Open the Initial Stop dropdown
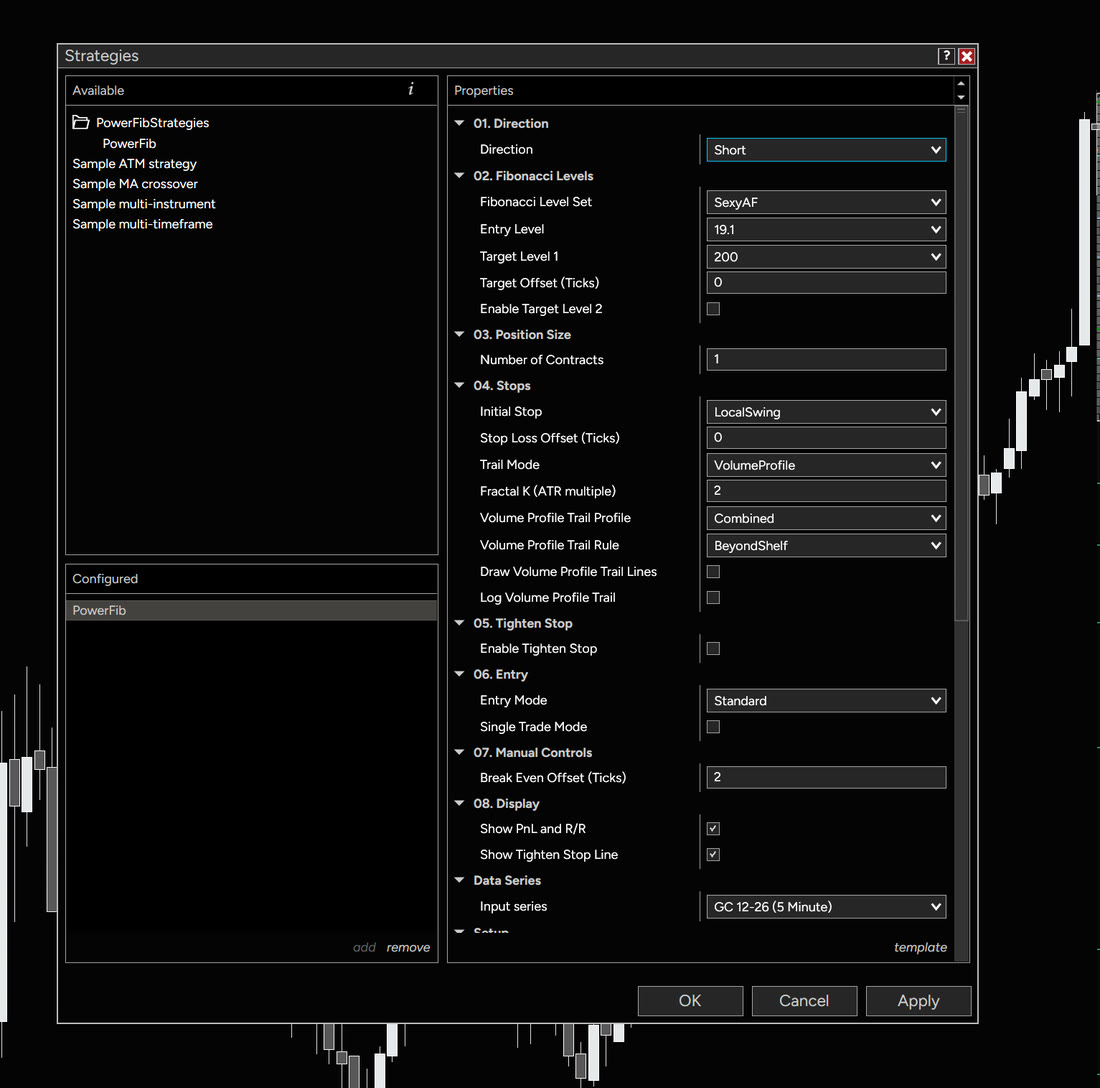 pos(826,412)
